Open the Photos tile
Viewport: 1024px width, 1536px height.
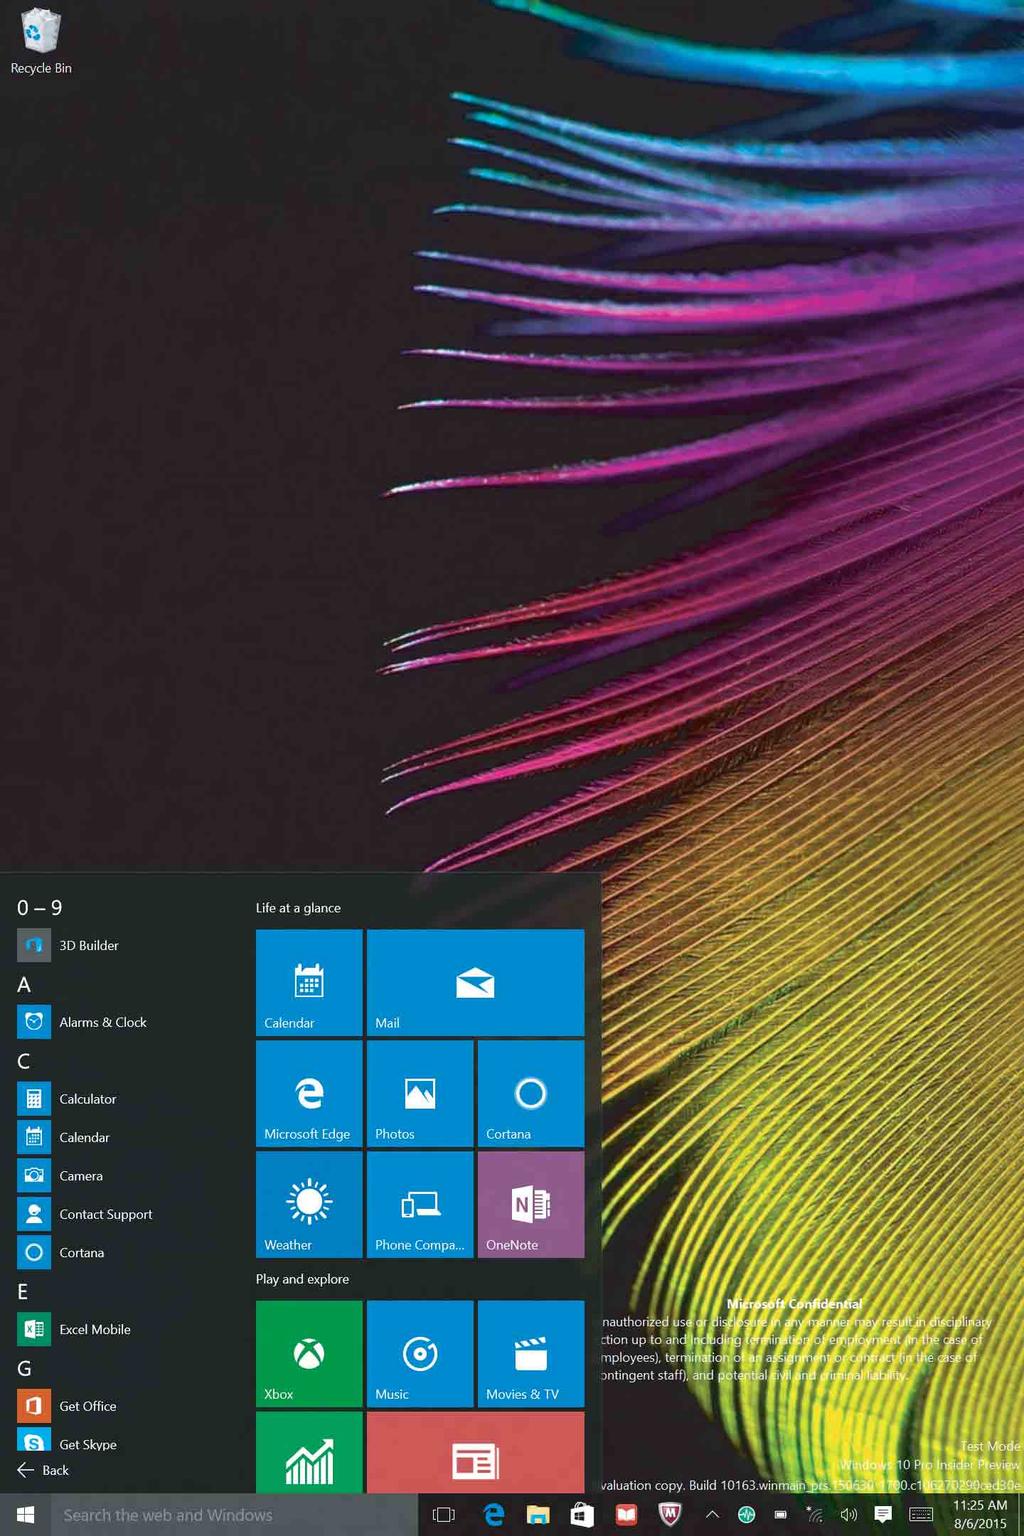[420, 1094]
